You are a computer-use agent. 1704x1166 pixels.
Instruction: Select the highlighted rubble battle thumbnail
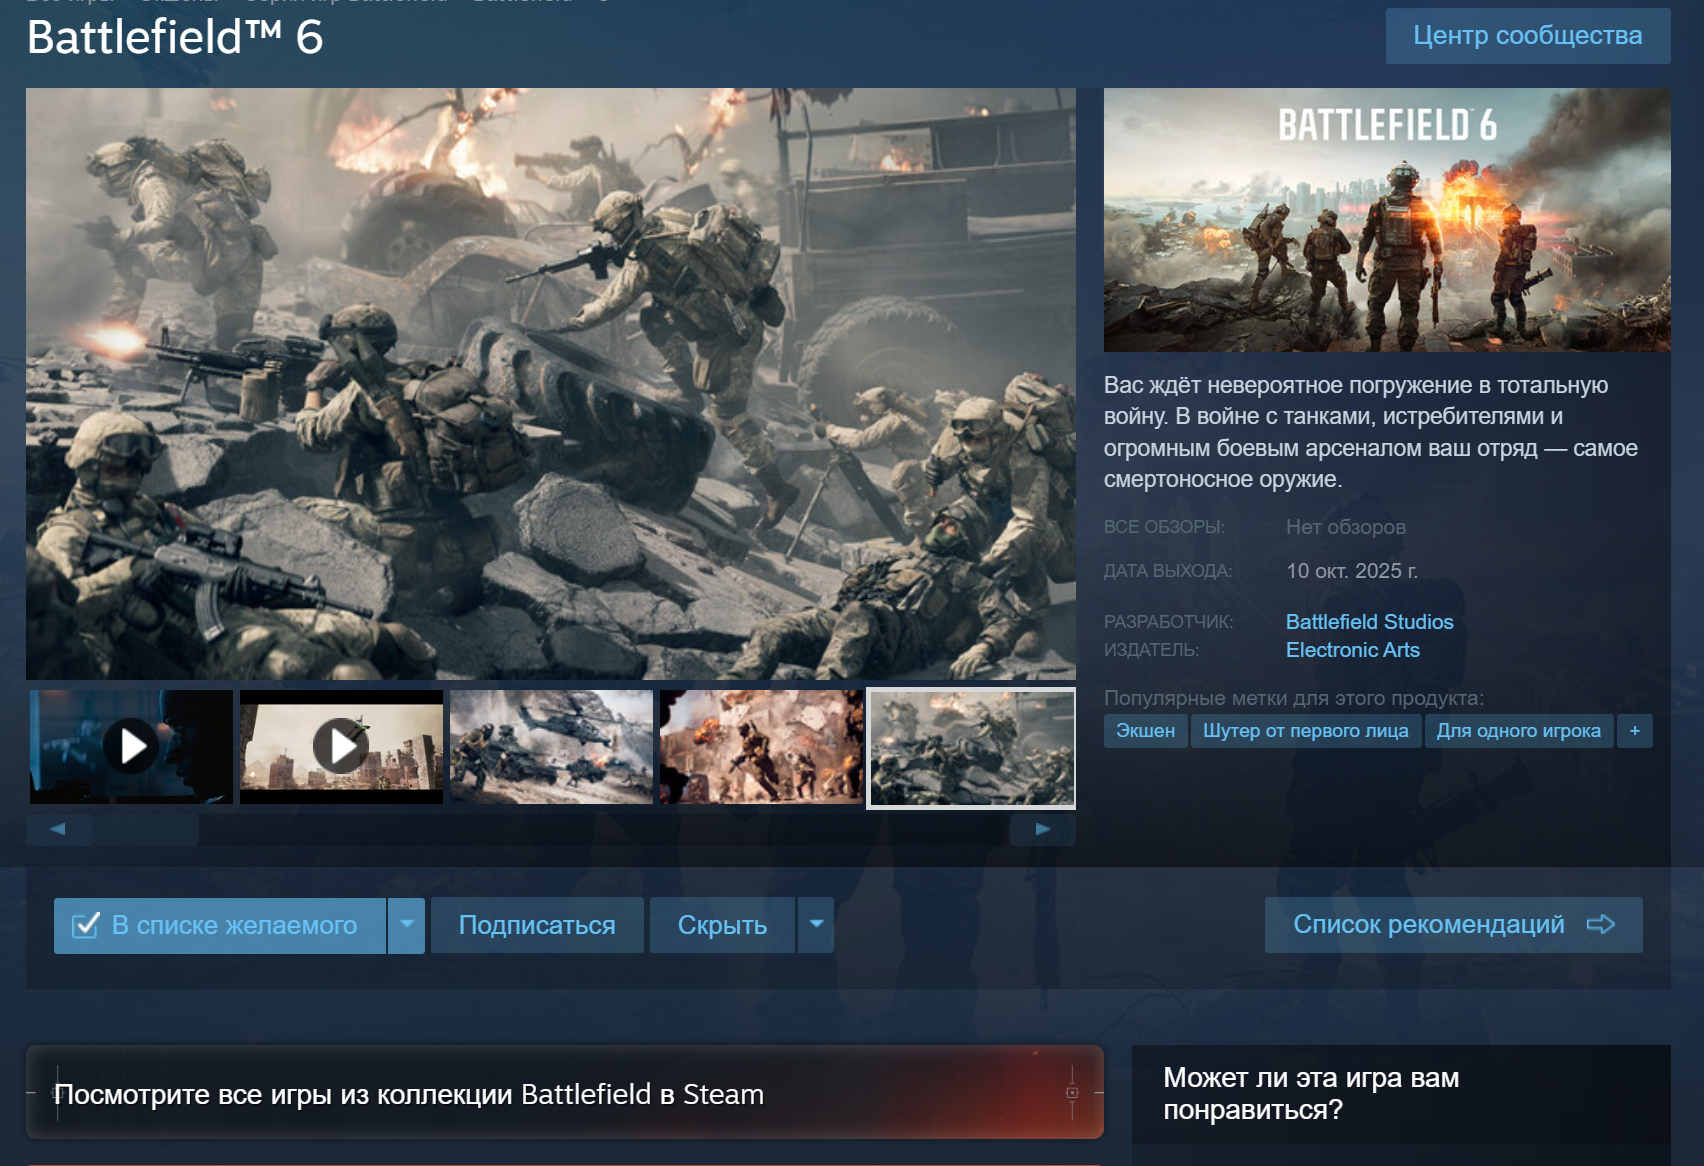[971, 748]
